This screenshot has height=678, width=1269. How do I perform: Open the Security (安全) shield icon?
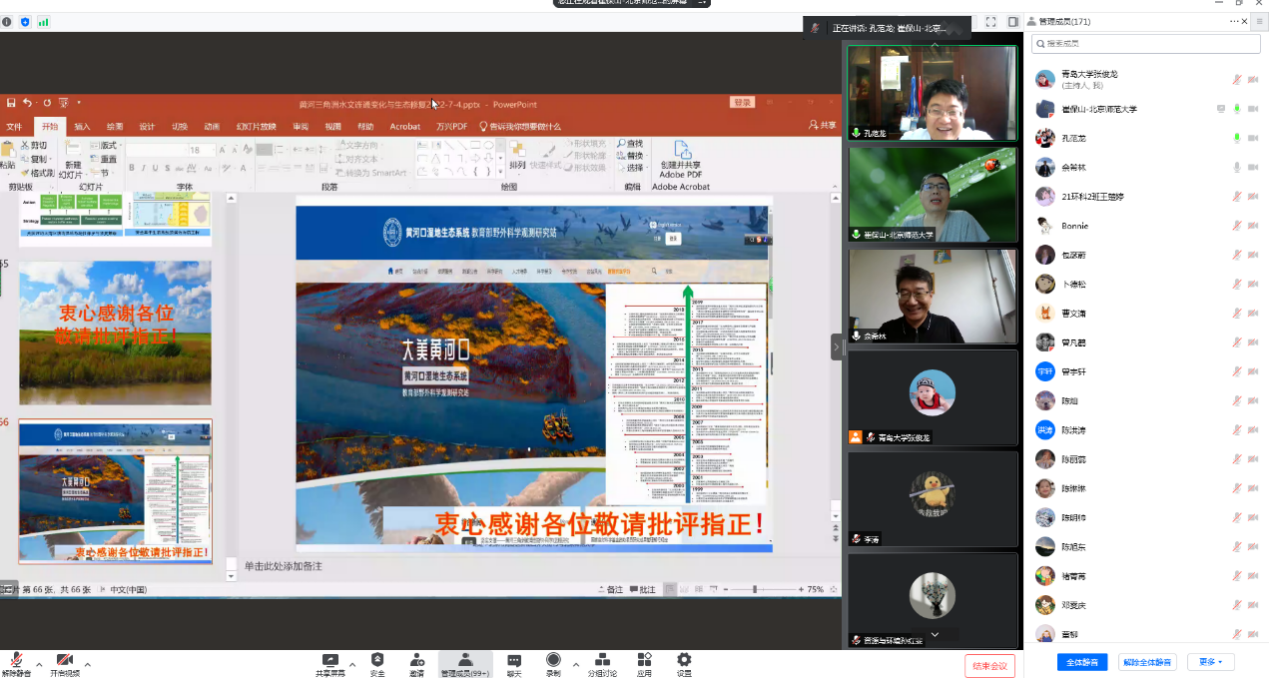(377, 662)
